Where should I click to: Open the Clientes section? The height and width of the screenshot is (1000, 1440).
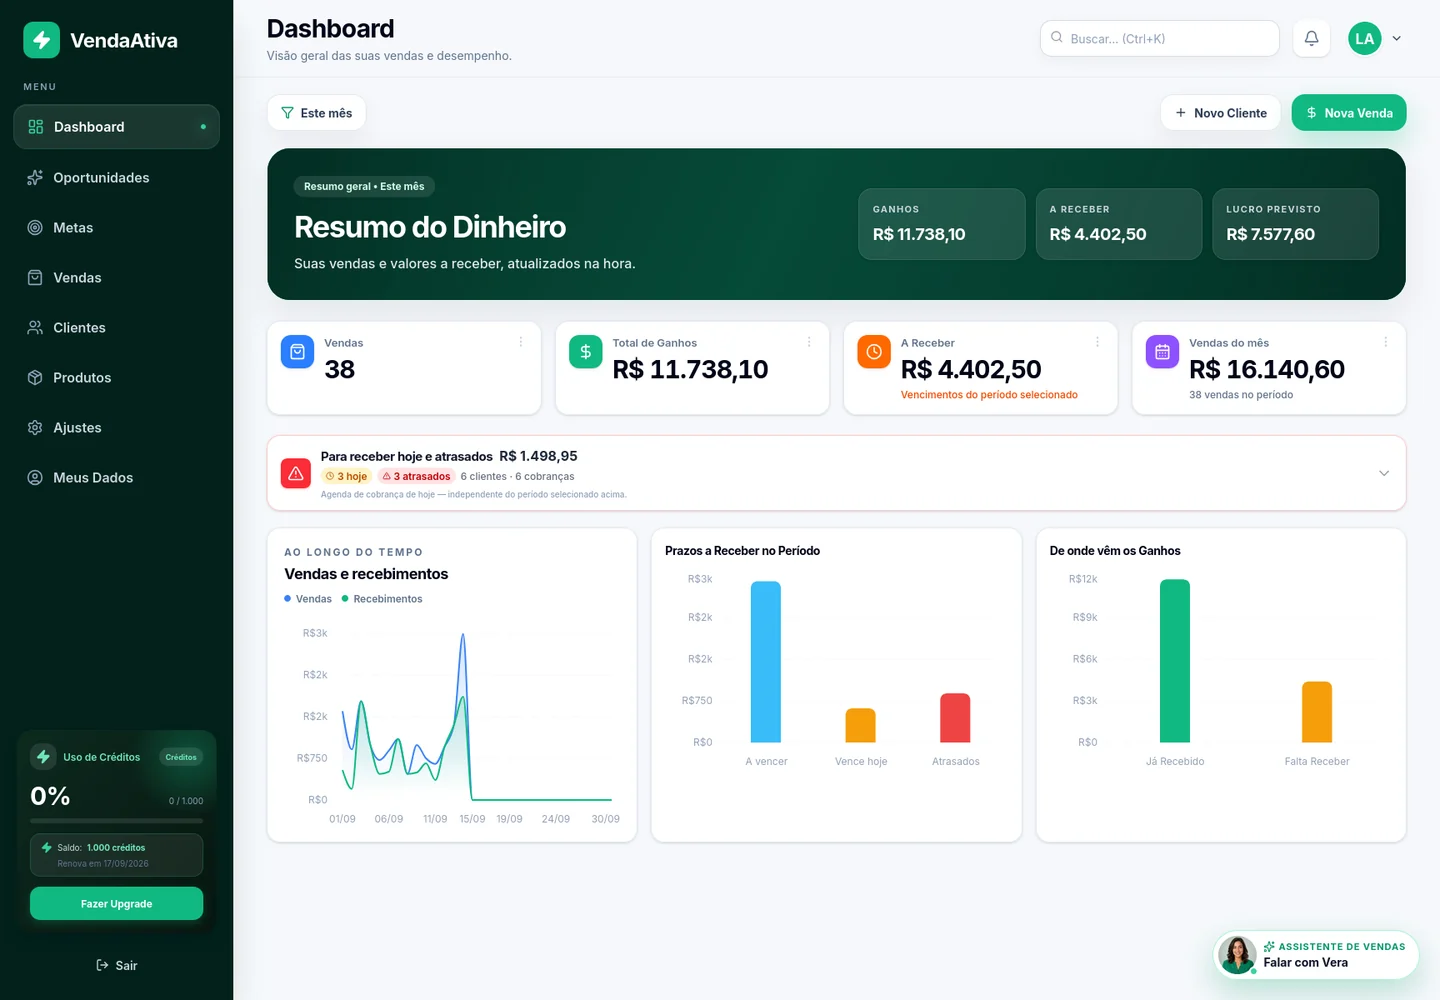116,328
